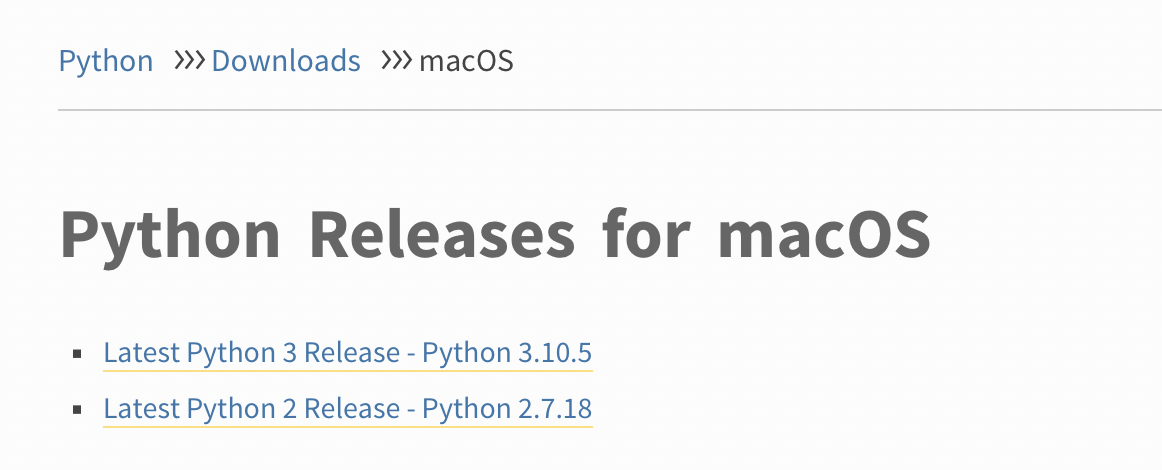Image resolution: width=1162 pixels, height=470 pixels.
Task: Open the Python breadcrumb link
Action: 106,62
